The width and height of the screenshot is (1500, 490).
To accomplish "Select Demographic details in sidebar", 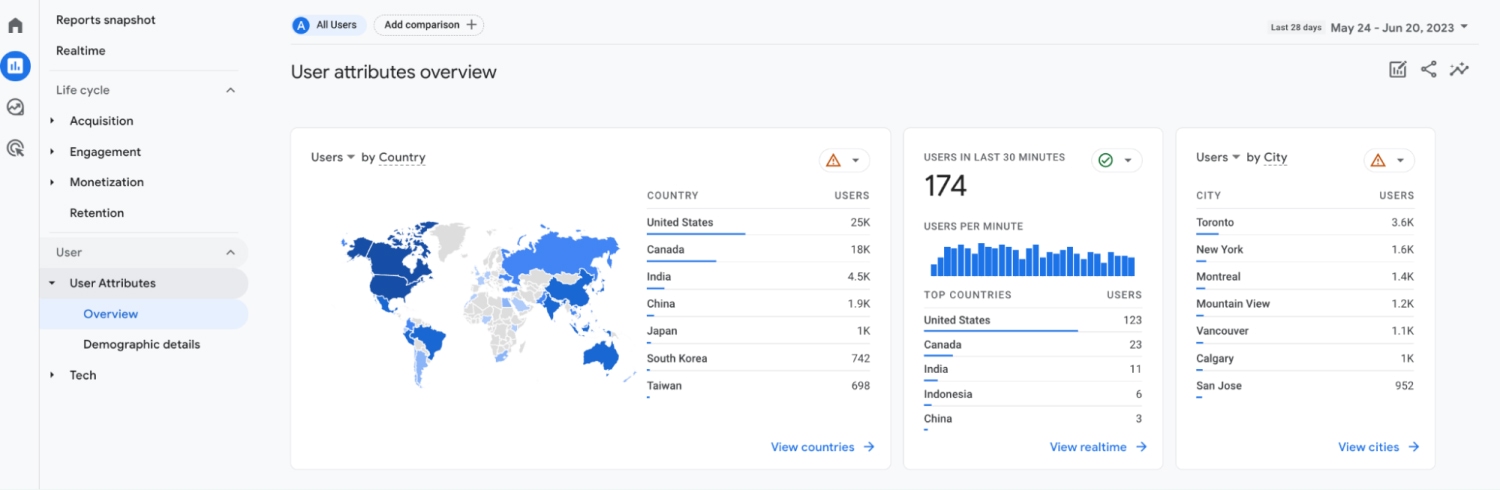I will tap(141, 344).
